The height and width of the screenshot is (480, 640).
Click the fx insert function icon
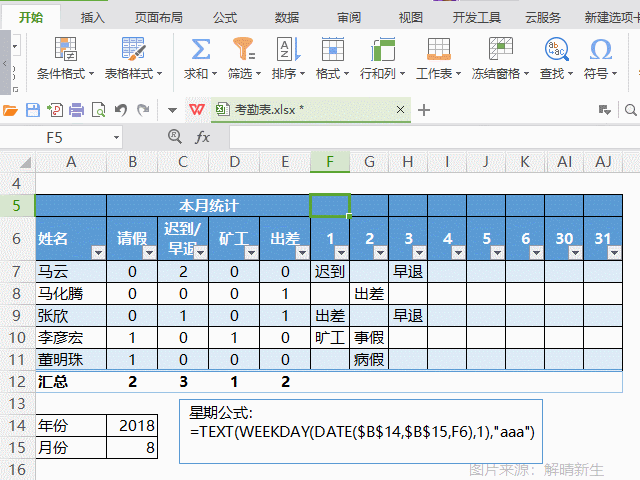202,137
